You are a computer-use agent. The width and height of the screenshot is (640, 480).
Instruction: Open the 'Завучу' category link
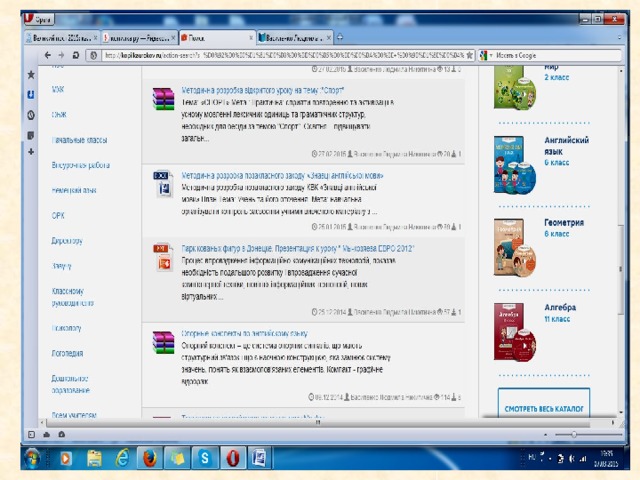(x=62, y=266)
